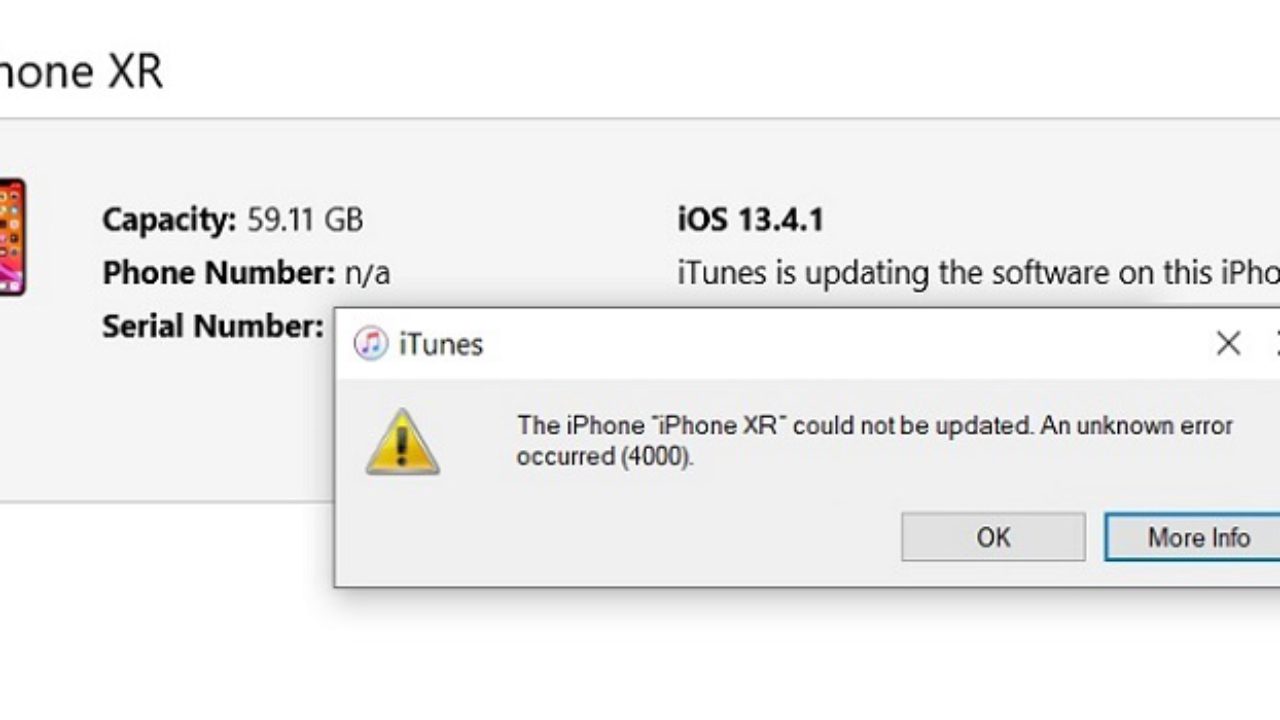Click the Capacity label

click(x=168, y=219)
